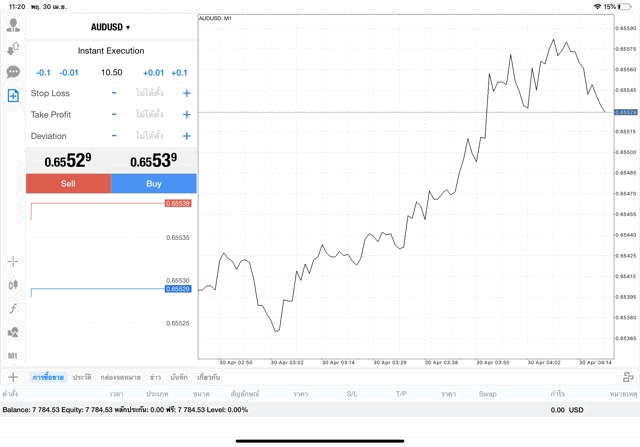640x447 pixels.
Task: Decrease Take Profit with minus button
Action: tap(114, 115)
